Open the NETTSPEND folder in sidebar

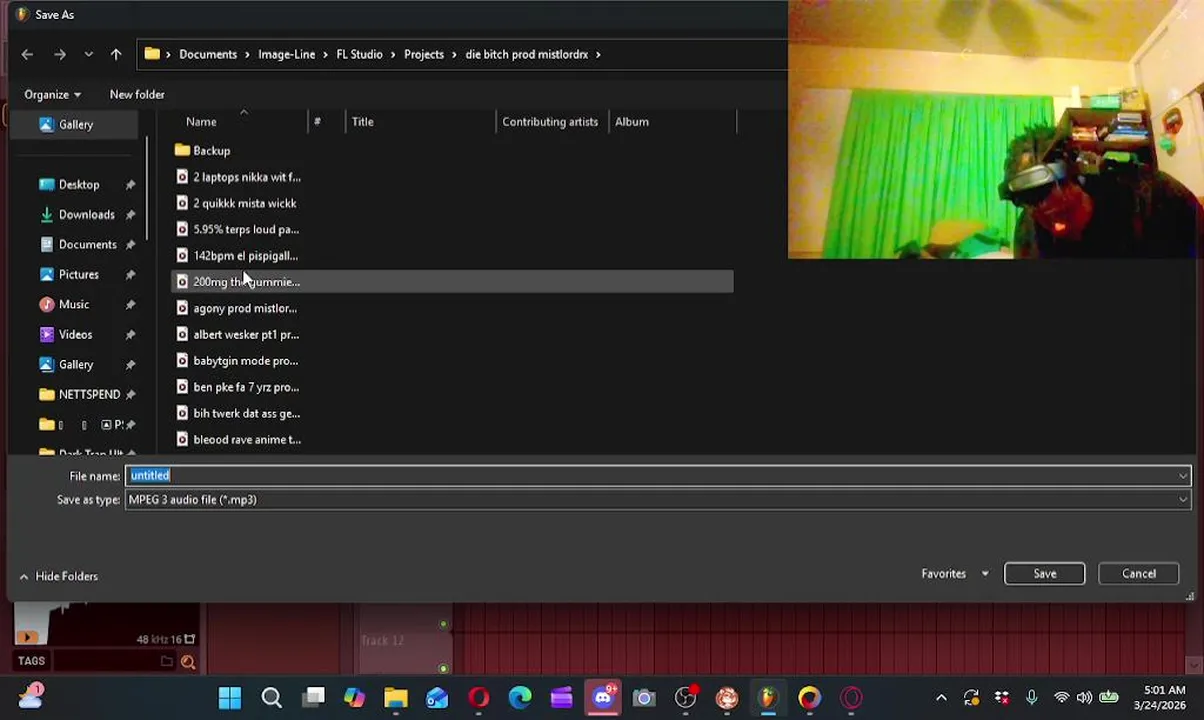point(89,394)
